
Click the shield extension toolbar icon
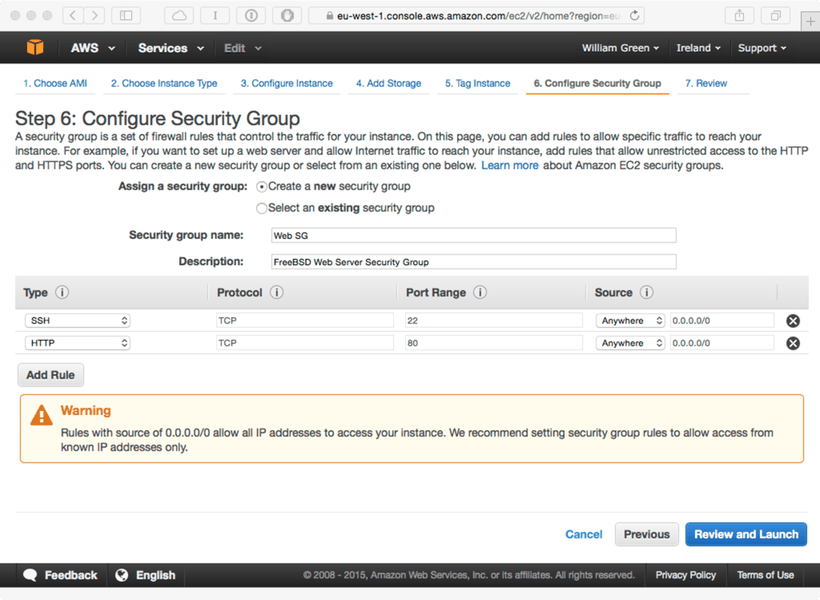point(287,15)
